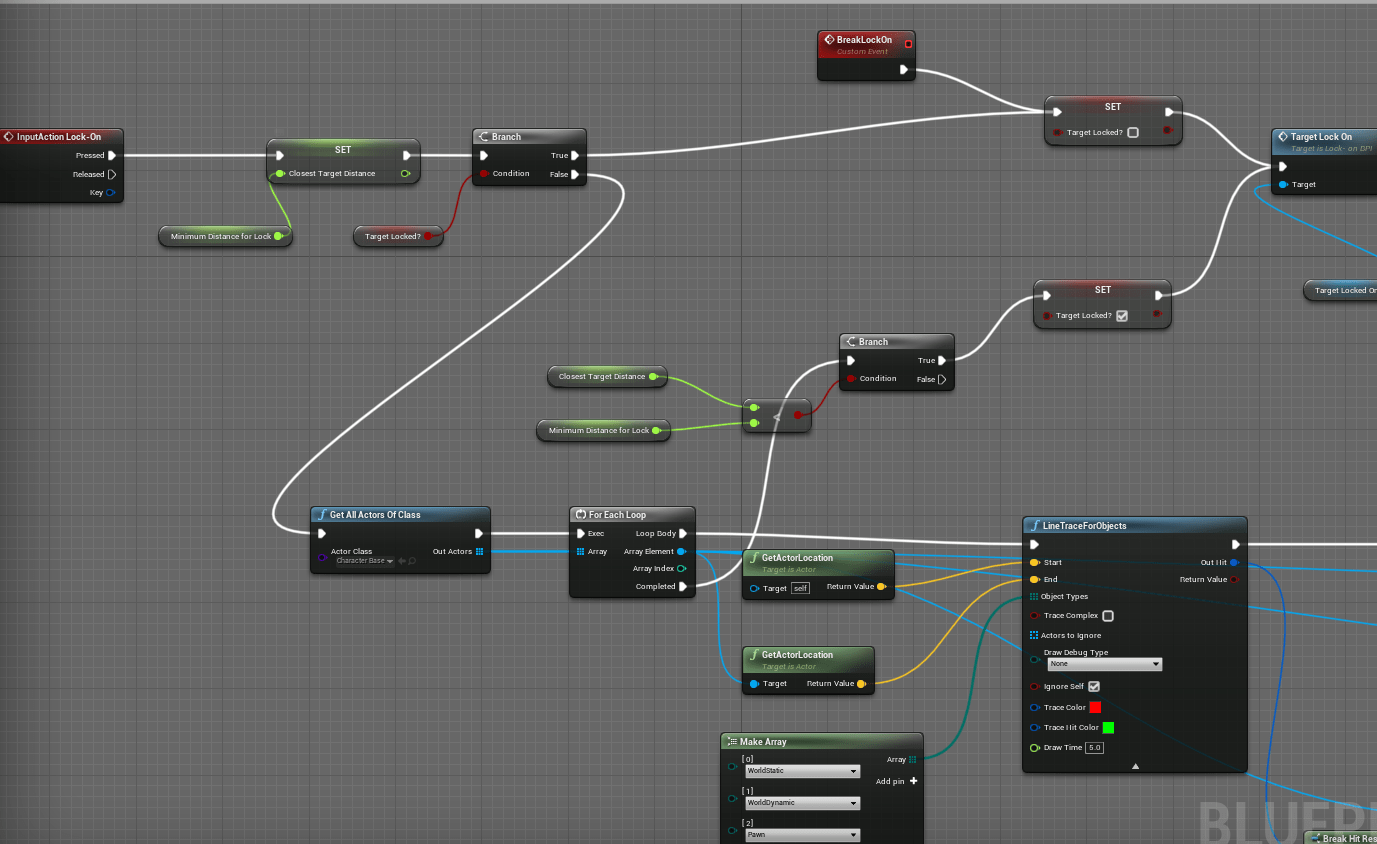The height and width of the screenshot is (844, 1377).
Task: Click the BreakLockOn event output exec pin
Action: pyautogui.click(x=903, y=69)
